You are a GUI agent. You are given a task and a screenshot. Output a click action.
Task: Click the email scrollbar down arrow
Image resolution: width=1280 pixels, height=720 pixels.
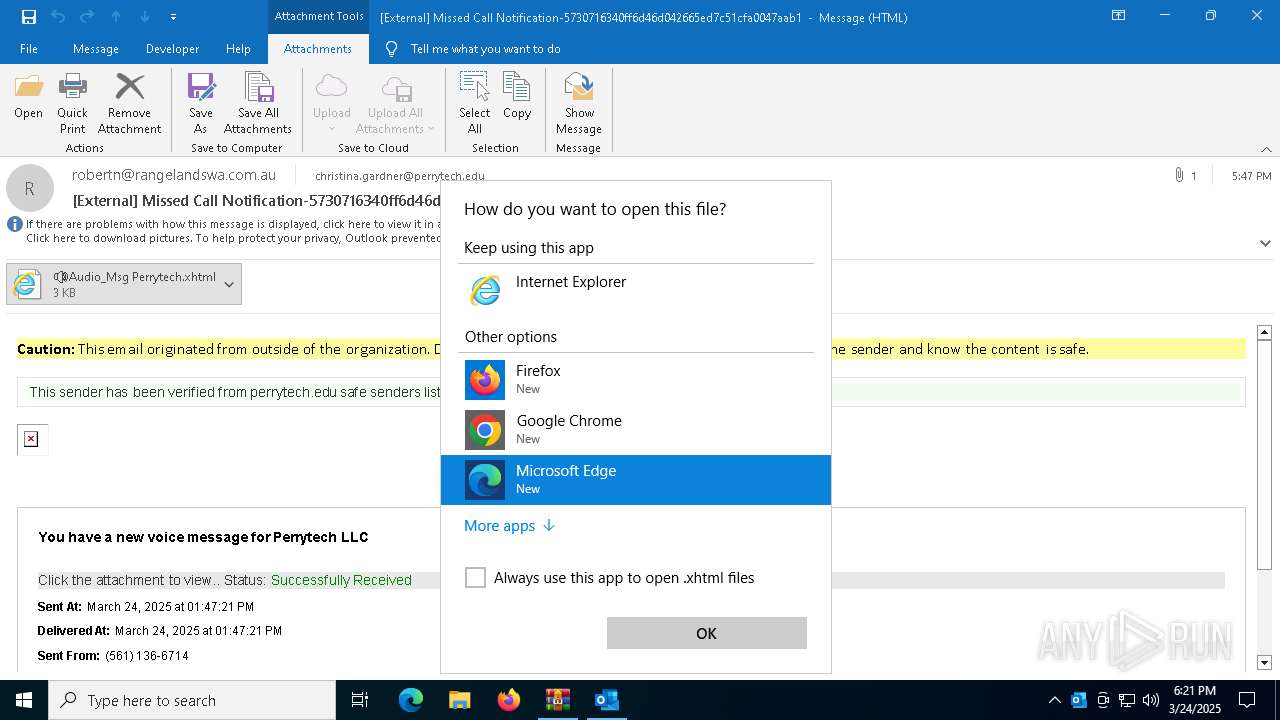tap(1264, 662)
